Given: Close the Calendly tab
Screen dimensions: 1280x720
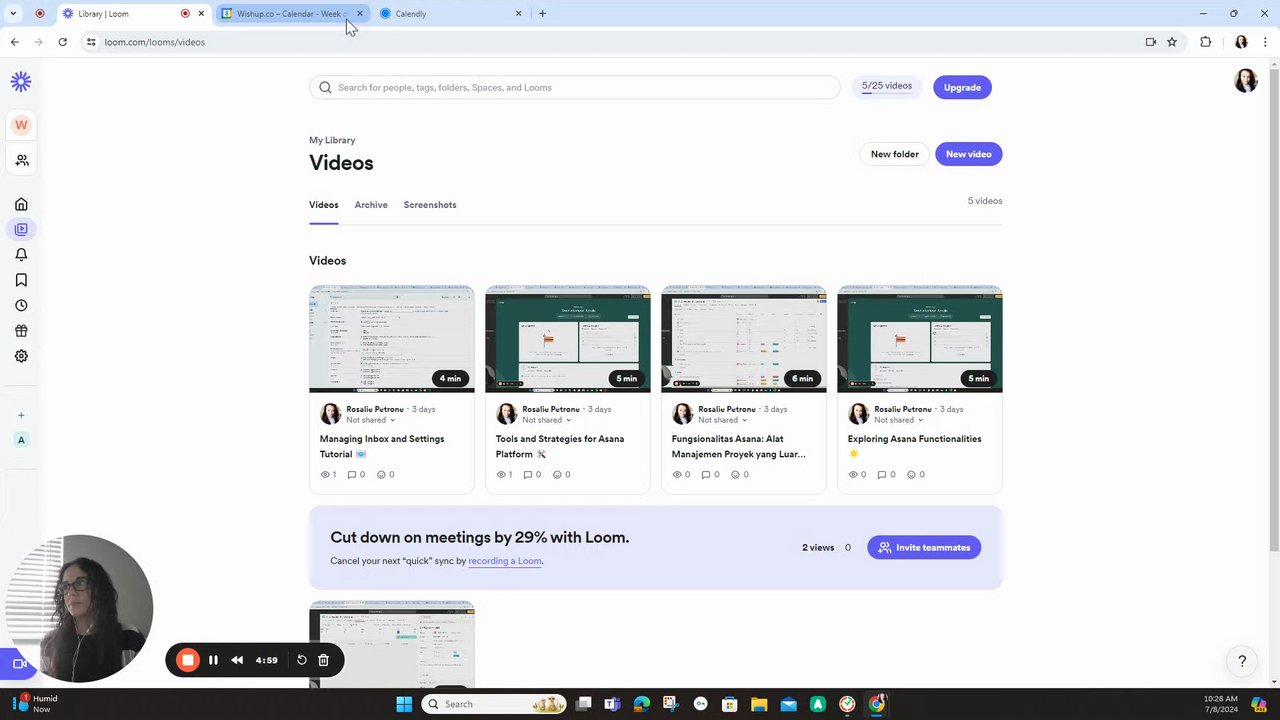Looking at the screenshot, I should [x=518, y=14].
